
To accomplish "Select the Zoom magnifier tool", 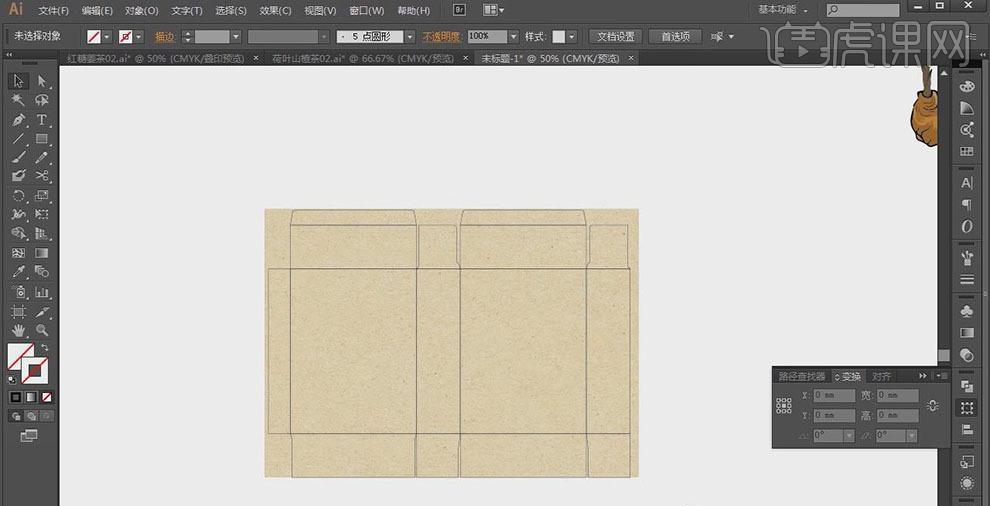I will pyautogui.click(x=42, y=330).
